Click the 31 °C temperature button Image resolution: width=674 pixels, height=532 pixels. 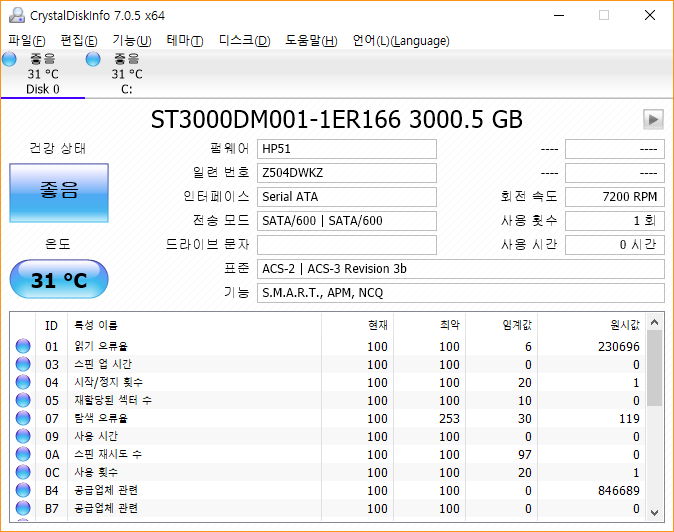(x=59, y=279)
